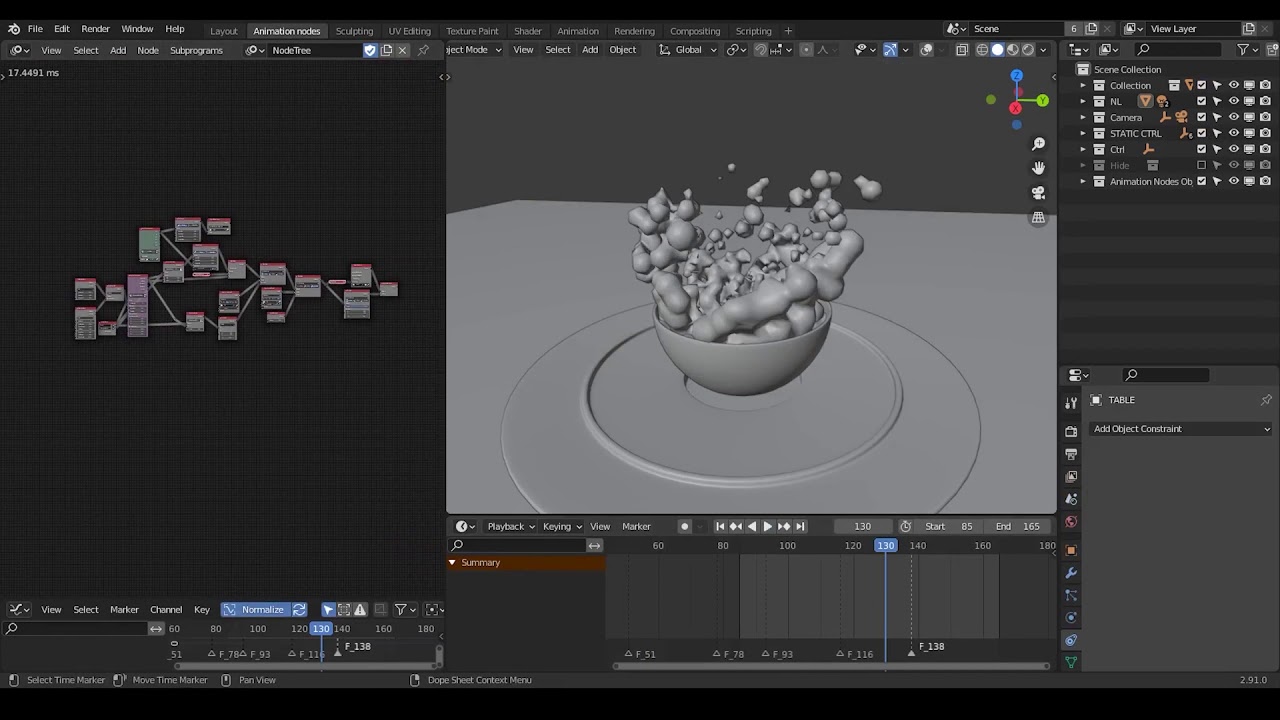Open the Blender logo menu
The height and width of the screenshot is (720, 1280).
pos(14,29)
